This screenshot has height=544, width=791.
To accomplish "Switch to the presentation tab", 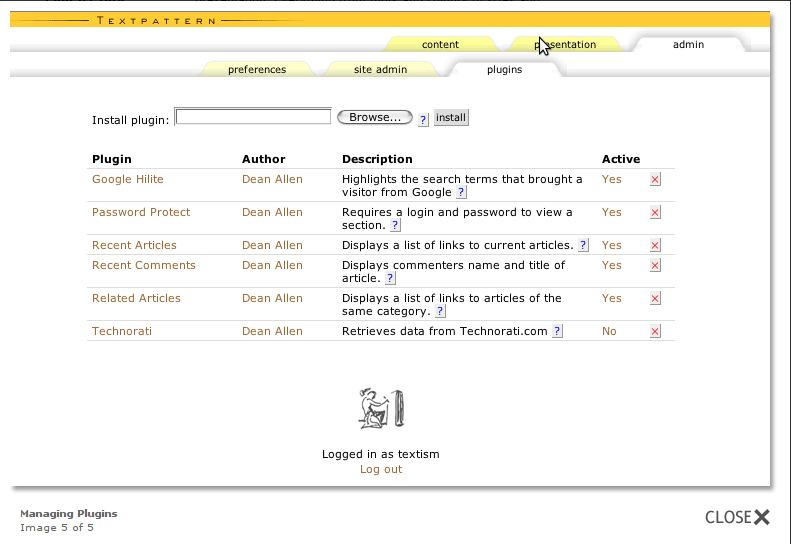I will pyautogui.click(x=565, y=44).
